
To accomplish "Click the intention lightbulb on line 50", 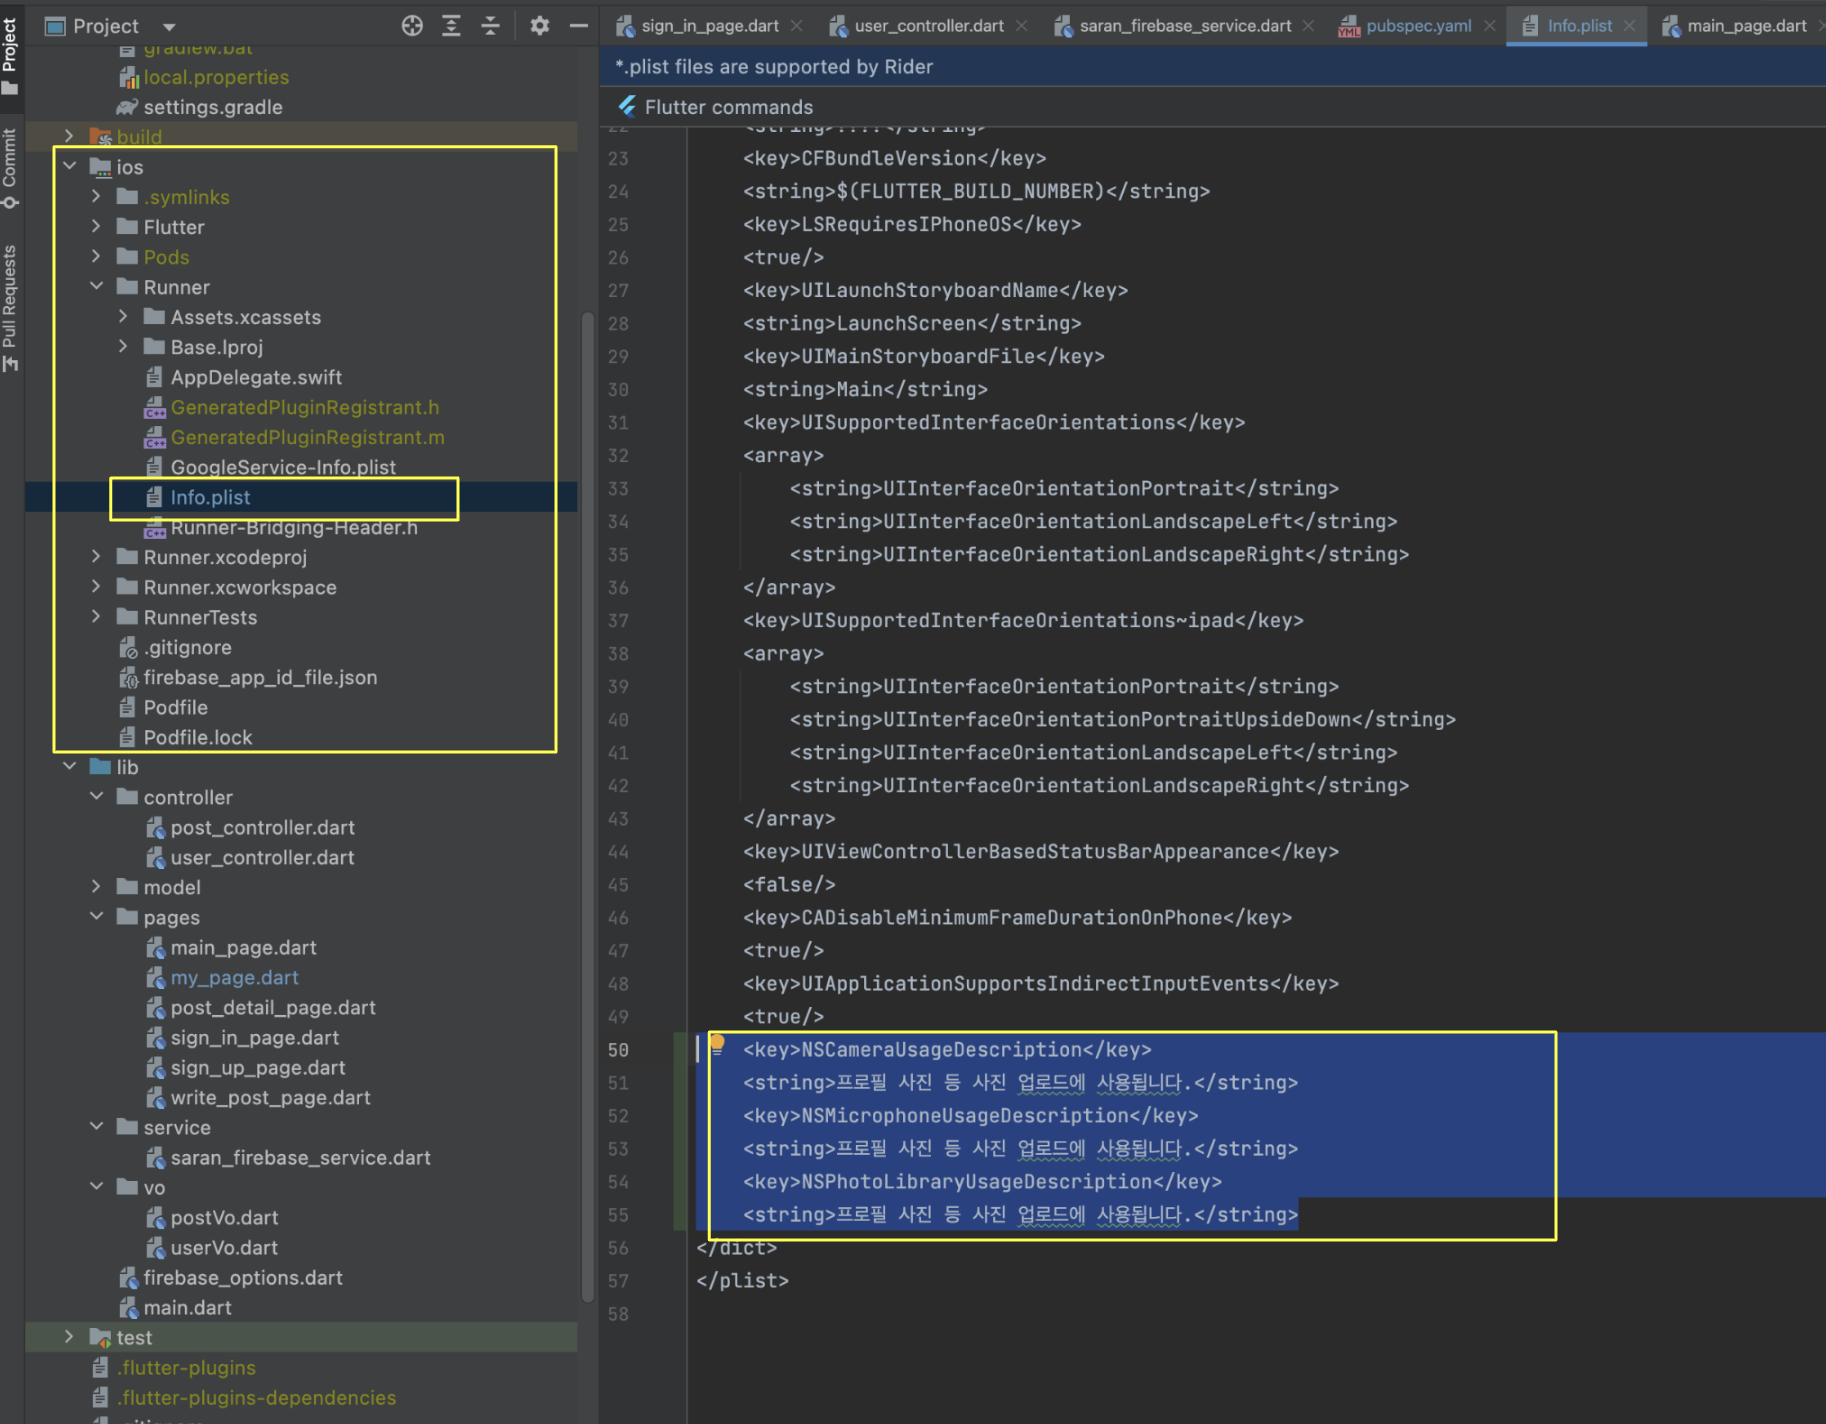I will click(717, 1044).
